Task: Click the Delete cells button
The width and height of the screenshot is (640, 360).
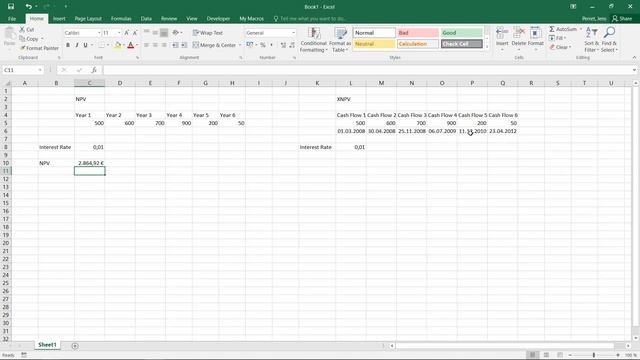Action: [x=519, y=38]
